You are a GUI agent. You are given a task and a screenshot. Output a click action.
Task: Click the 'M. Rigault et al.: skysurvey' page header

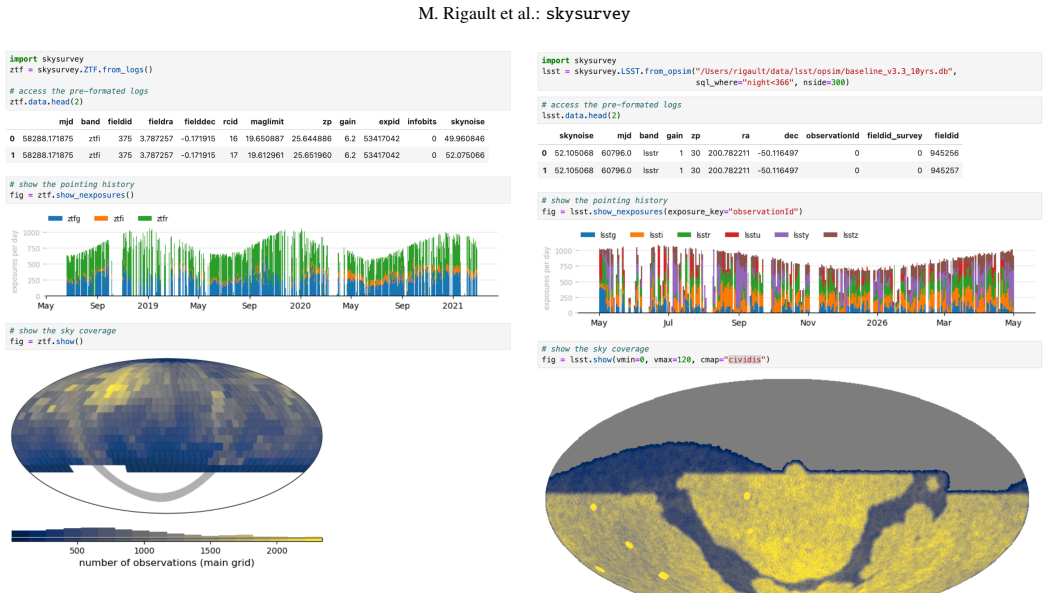(524, 13)
